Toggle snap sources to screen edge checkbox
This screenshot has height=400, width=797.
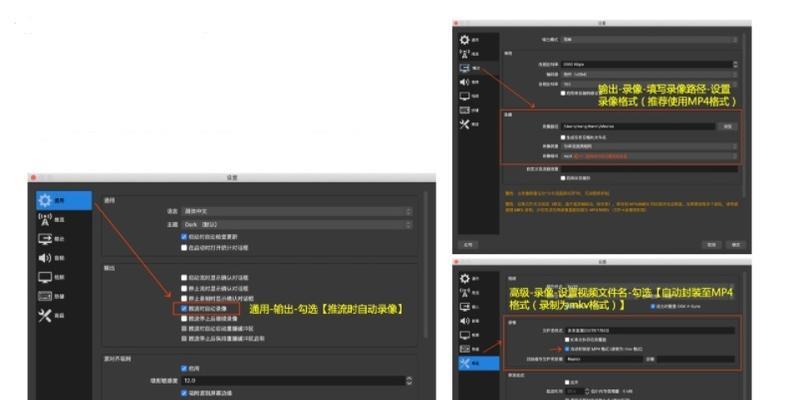tap(184, 393)
